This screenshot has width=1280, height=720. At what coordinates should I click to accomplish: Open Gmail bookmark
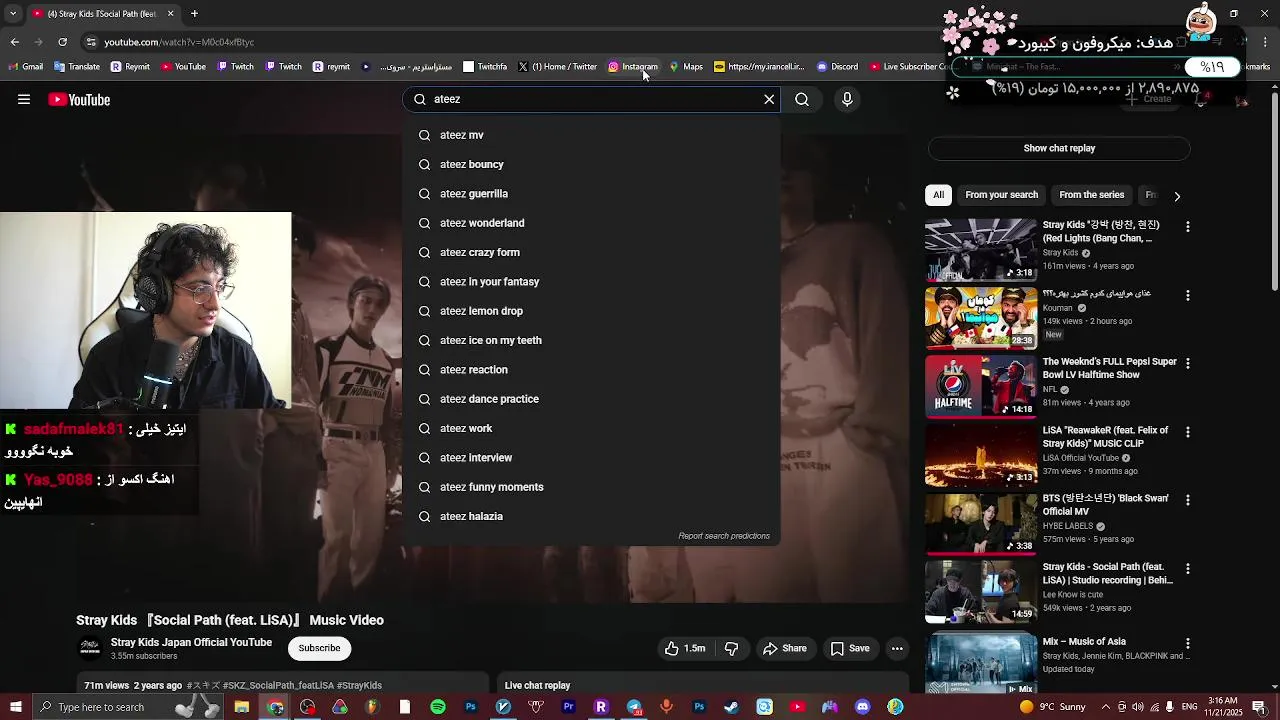[26, 67]
